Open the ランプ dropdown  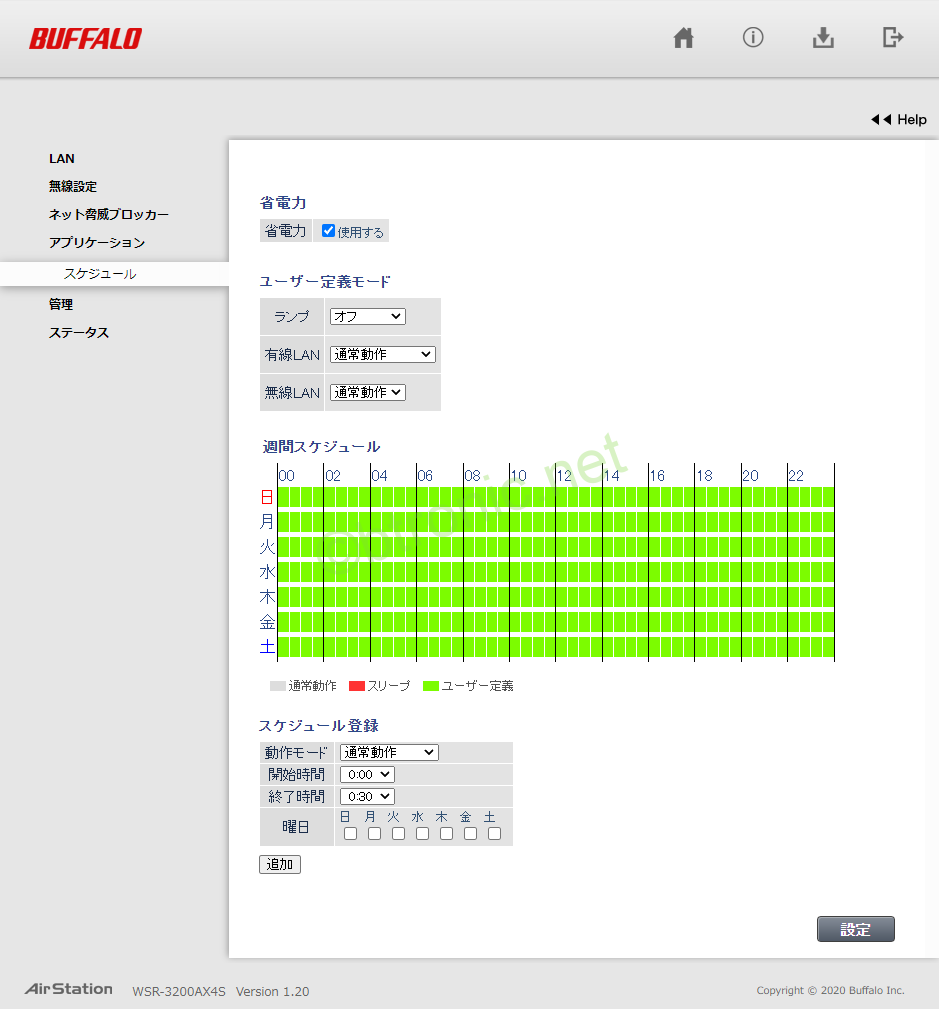coord(367,316)
